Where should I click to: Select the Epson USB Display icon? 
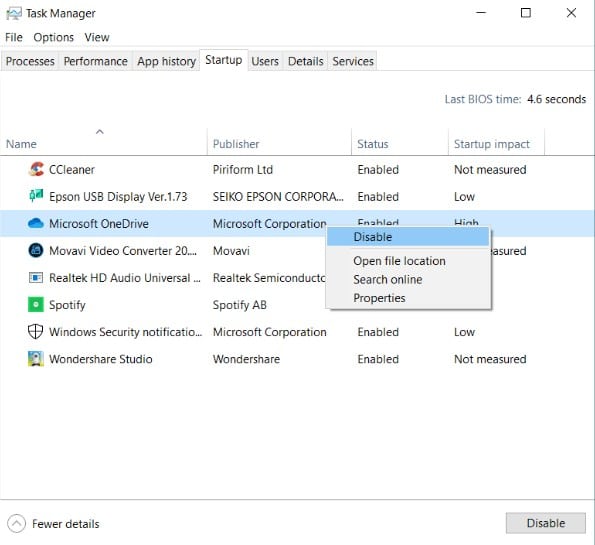[x=36, y=196]
